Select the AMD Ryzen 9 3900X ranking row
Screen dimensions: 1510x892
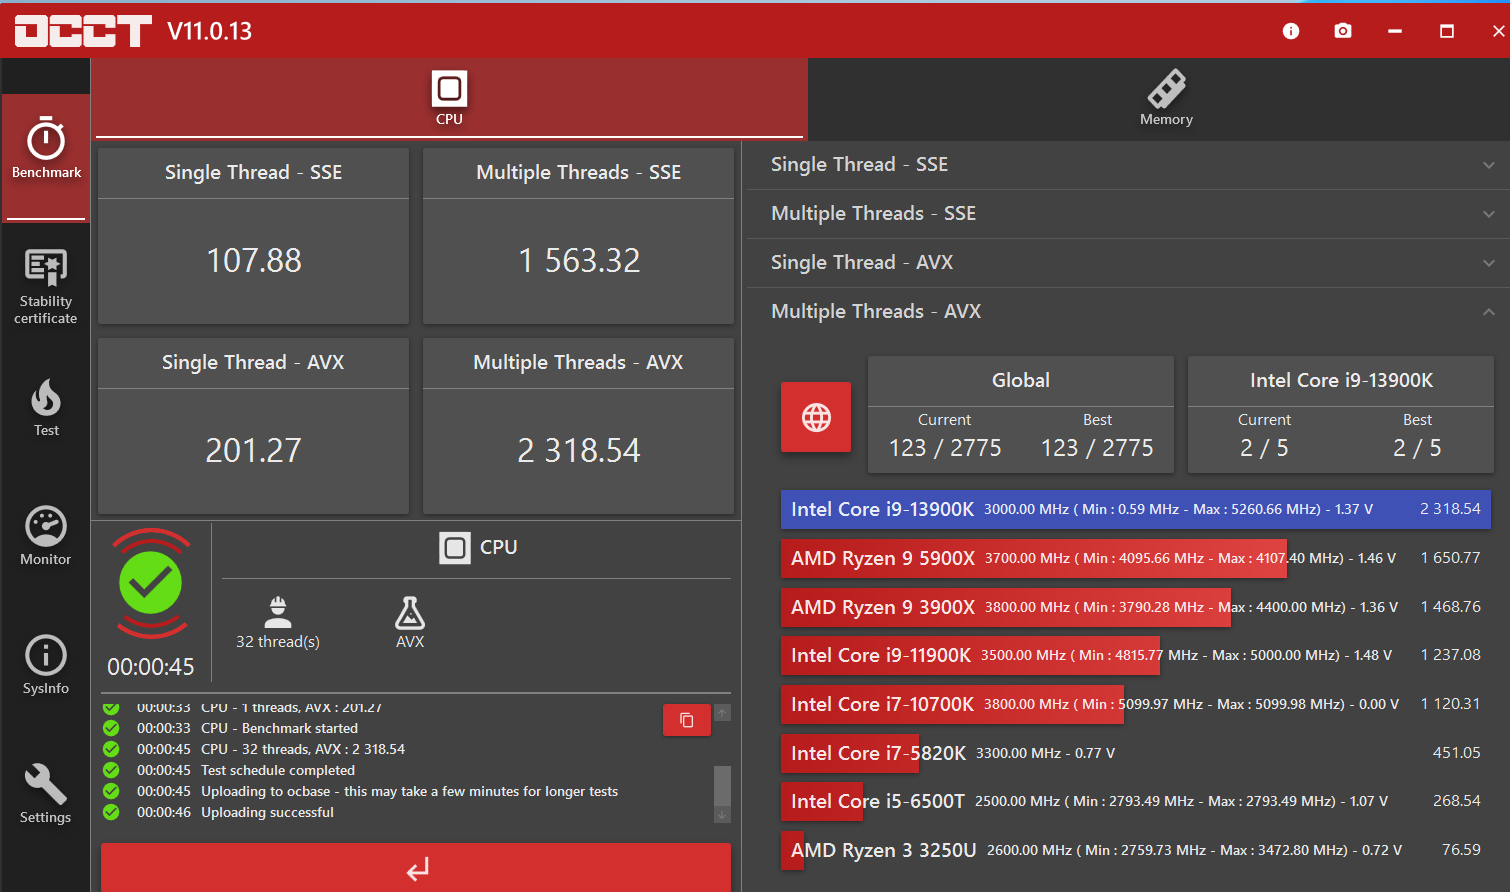click(1136, 607)
